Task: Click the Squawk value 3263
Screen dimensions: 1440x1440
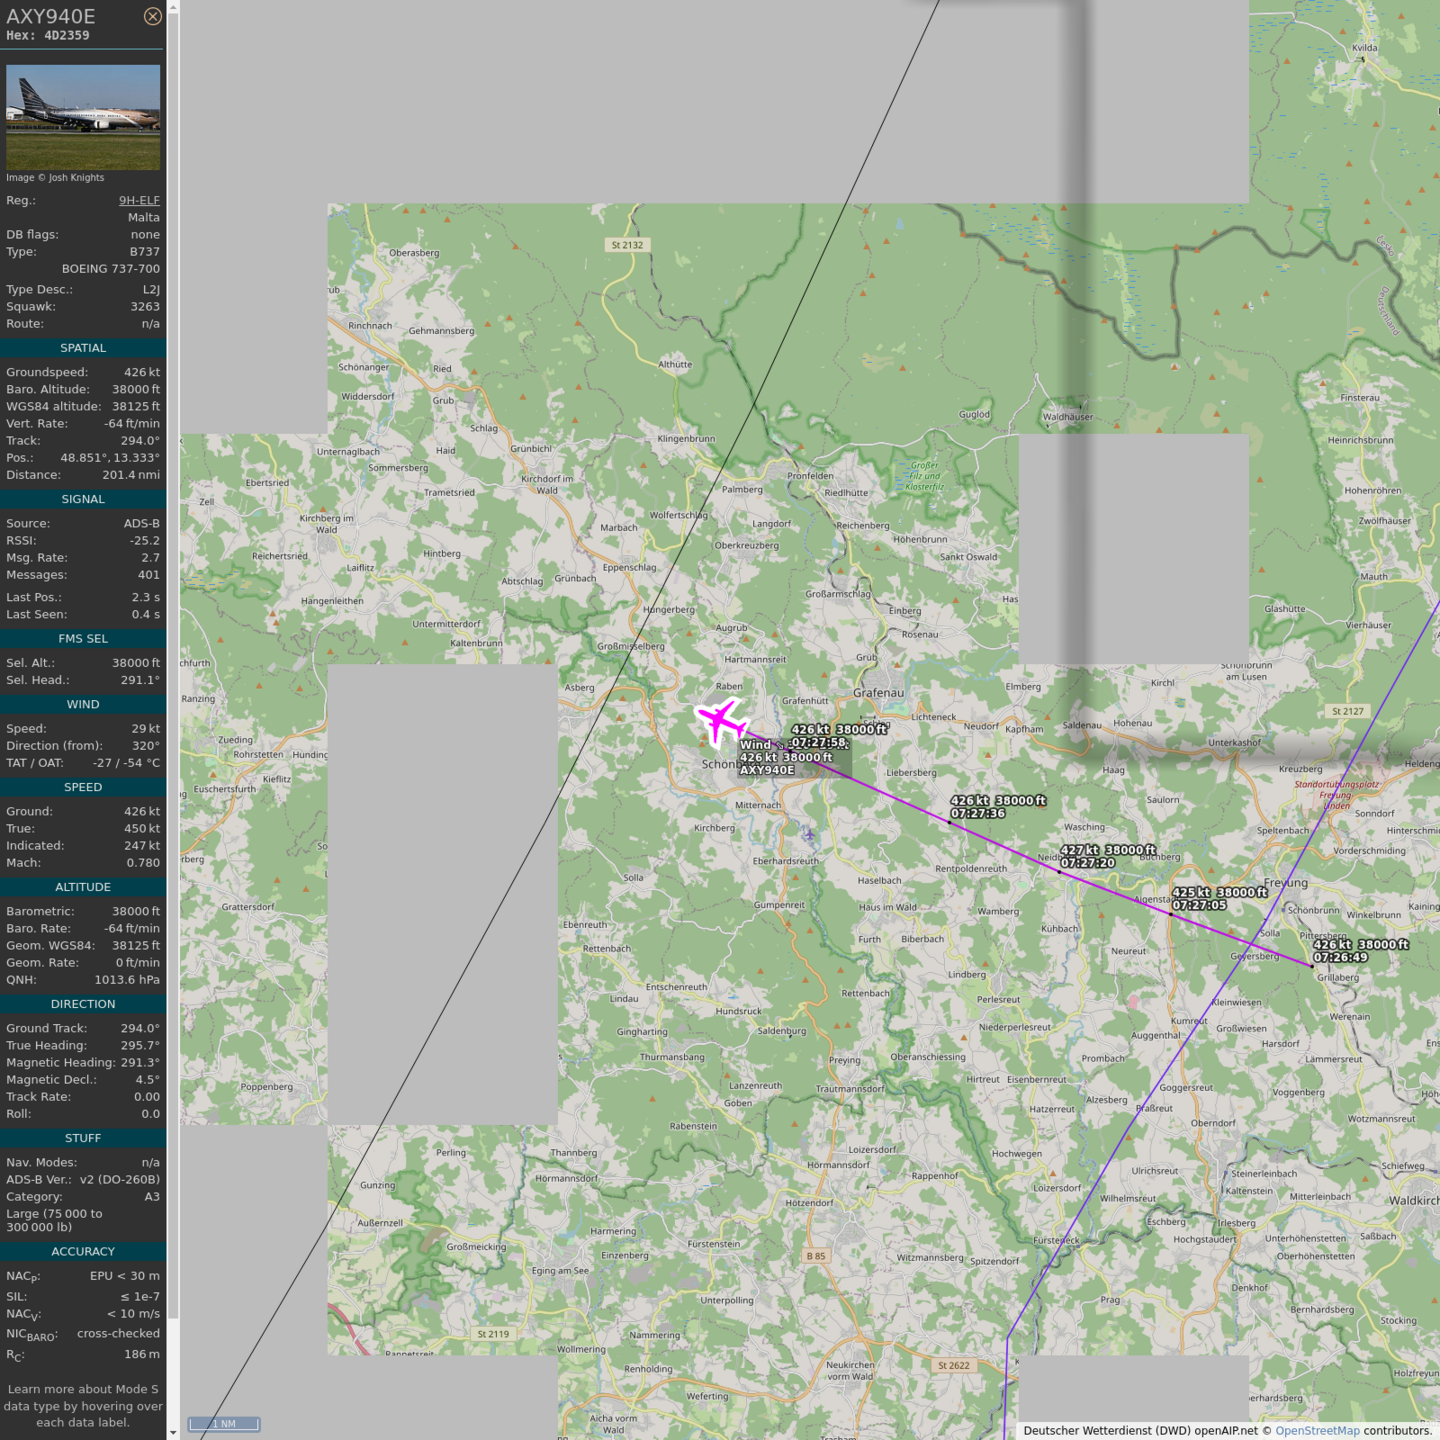Action: [x=145, y=307]
